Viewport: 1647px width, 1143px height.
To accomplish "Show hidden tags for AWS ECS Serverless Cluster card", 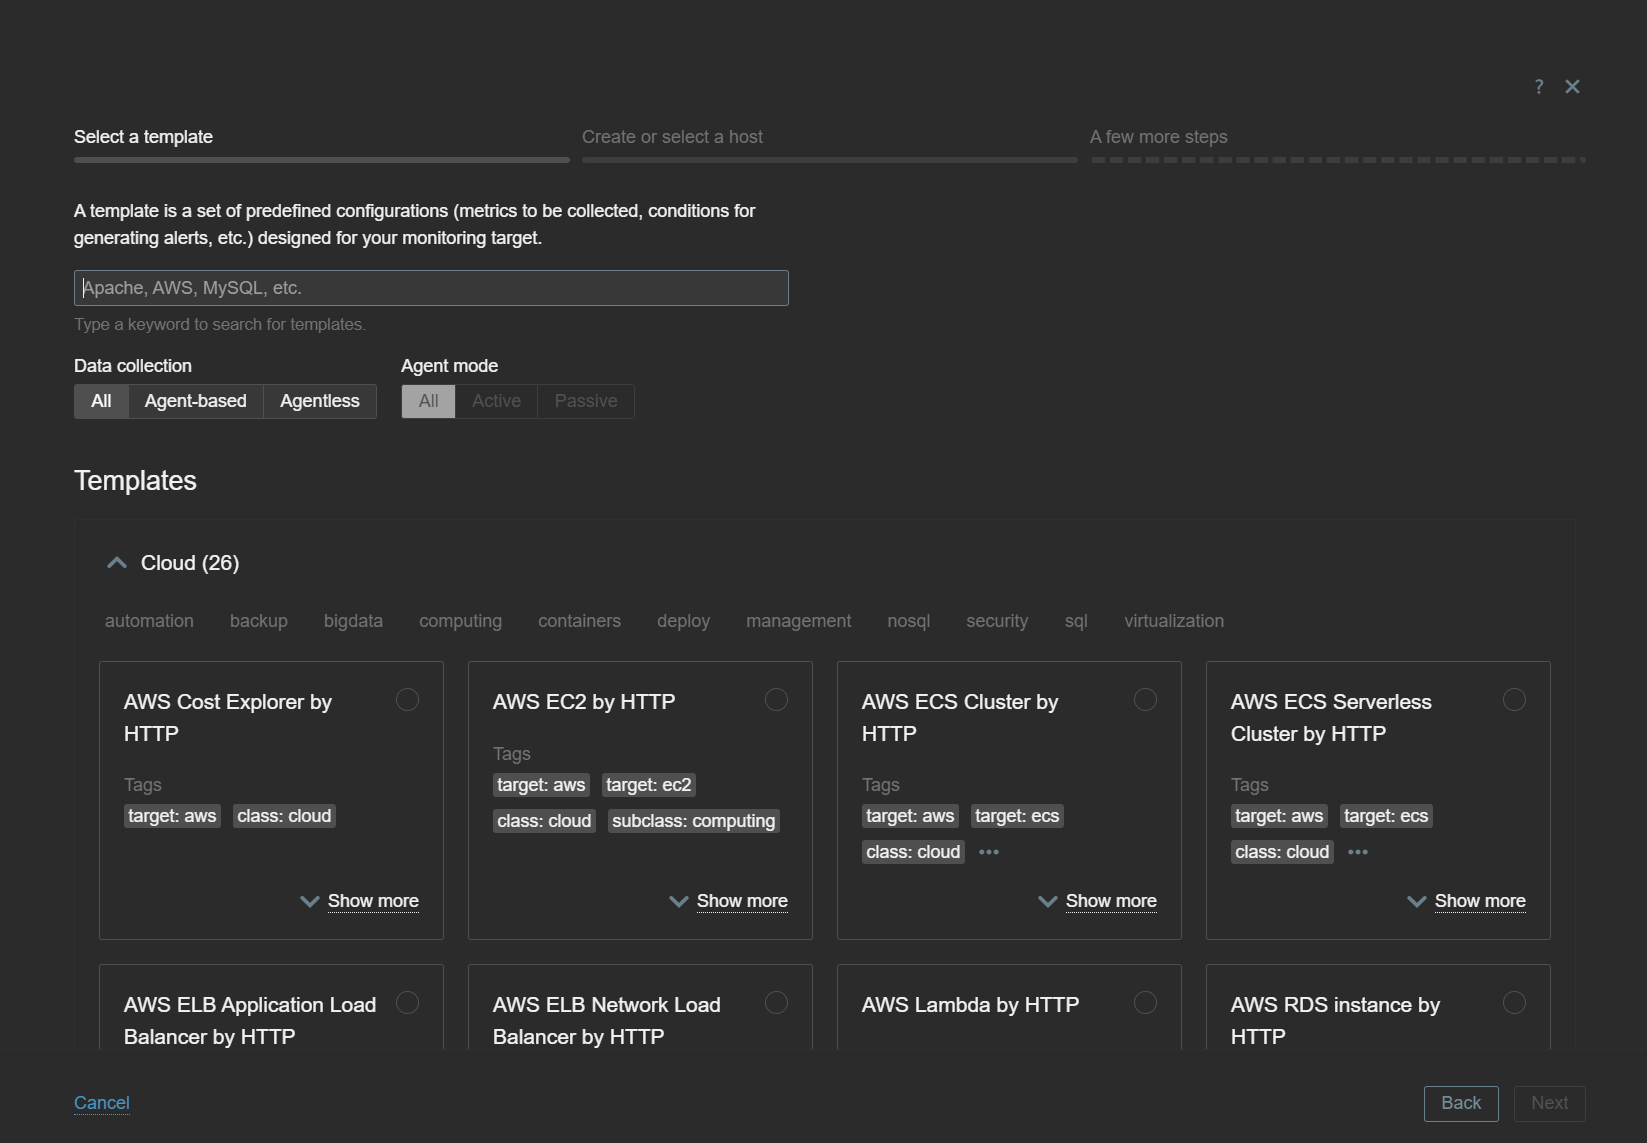I will 1358,852.
